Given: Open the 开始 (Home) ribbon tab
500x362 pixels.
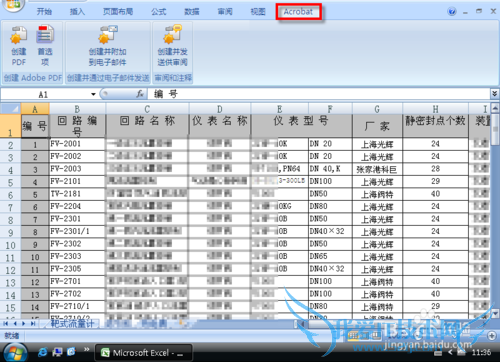Looking at the screenshot, I should [x=44, y=12].
